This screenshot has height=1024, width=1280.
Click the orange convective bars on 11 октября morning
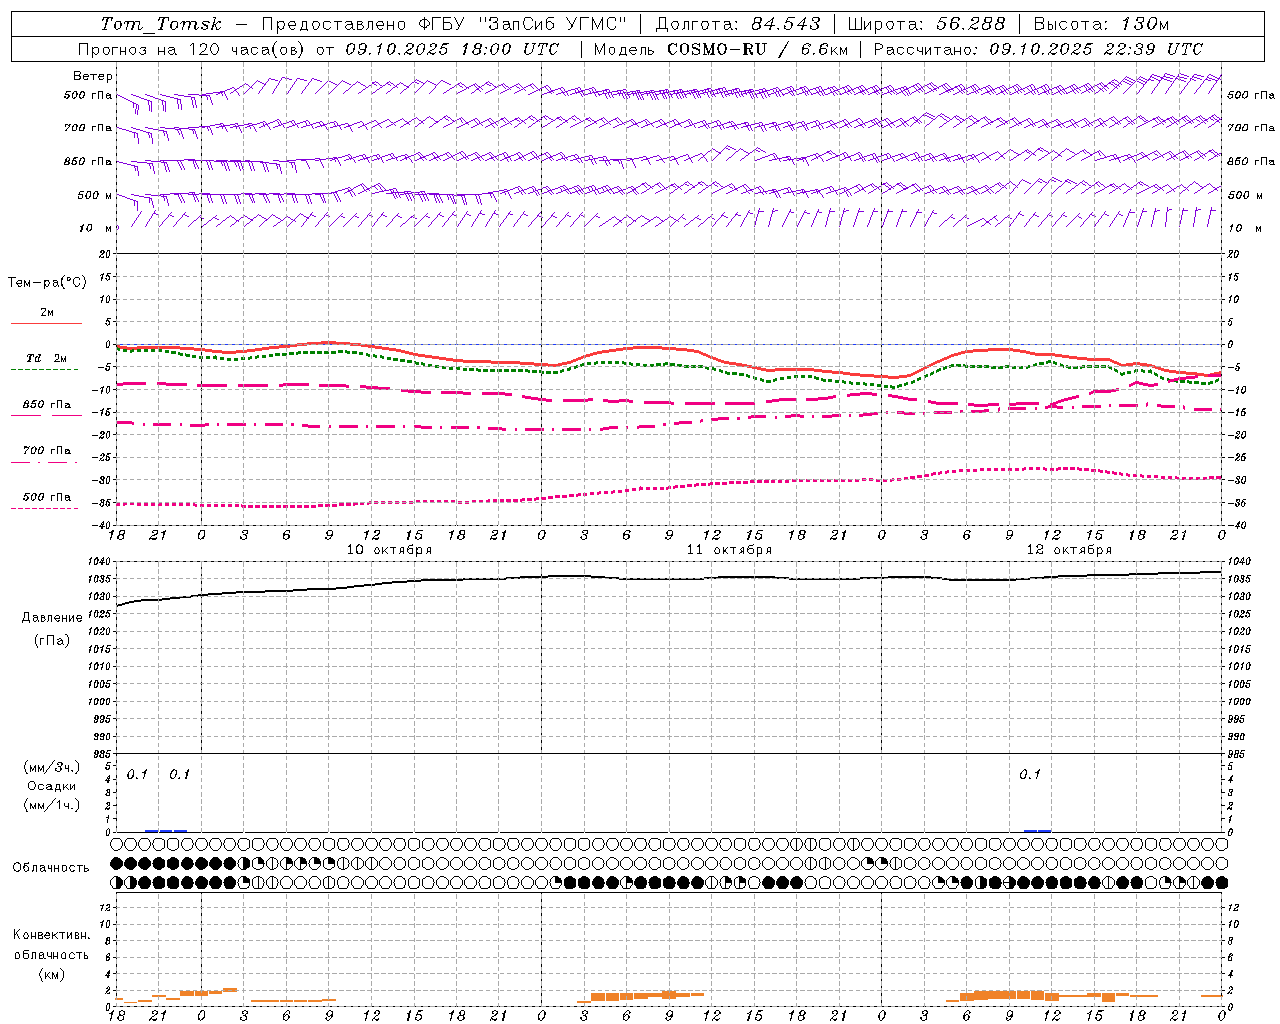click(x=640, y=995)
